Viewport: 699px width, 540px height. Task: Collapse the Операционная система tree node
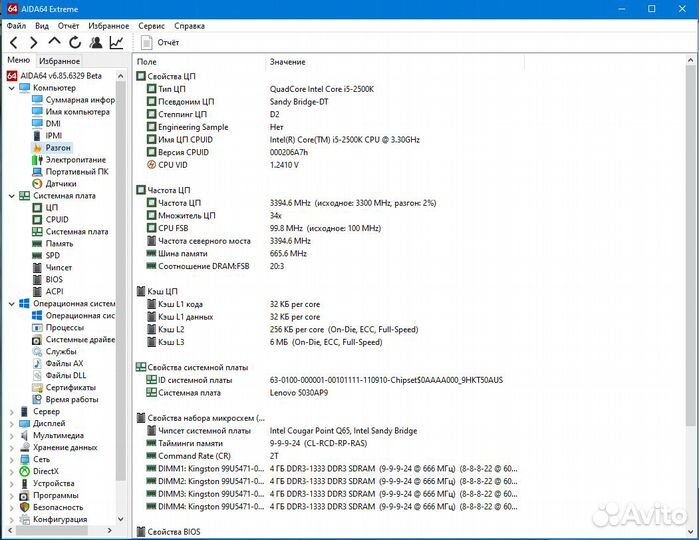(12, 303)
